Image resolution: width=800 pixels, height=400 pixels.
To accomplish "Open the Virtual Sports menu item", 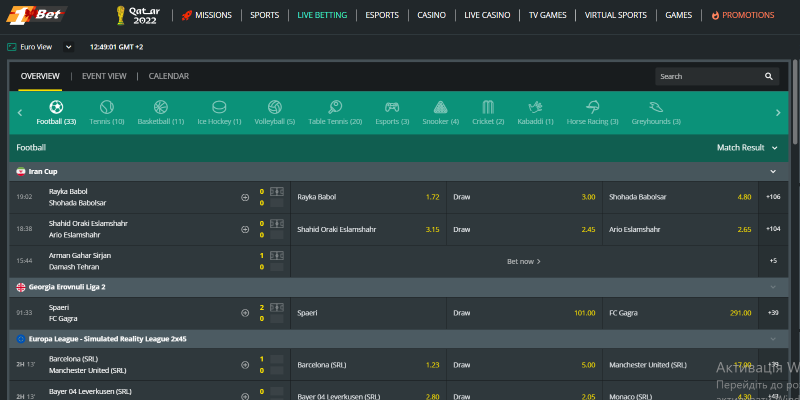I will [x=615, y=15].
